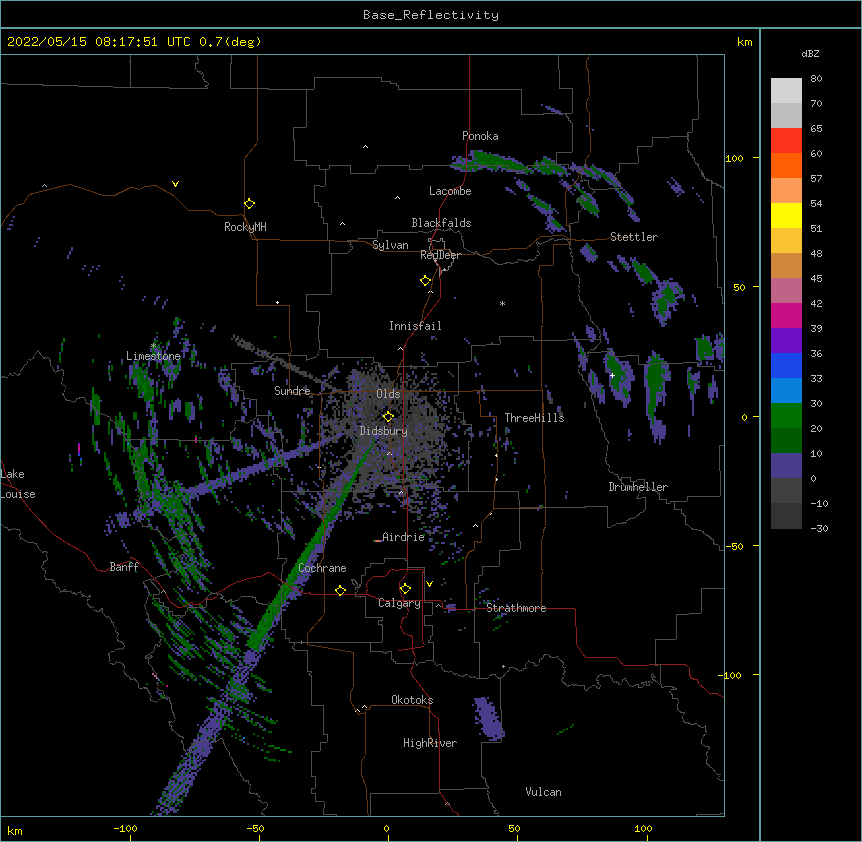Pick the bright green 30 dBZ legend swatch

pos(786,416)
